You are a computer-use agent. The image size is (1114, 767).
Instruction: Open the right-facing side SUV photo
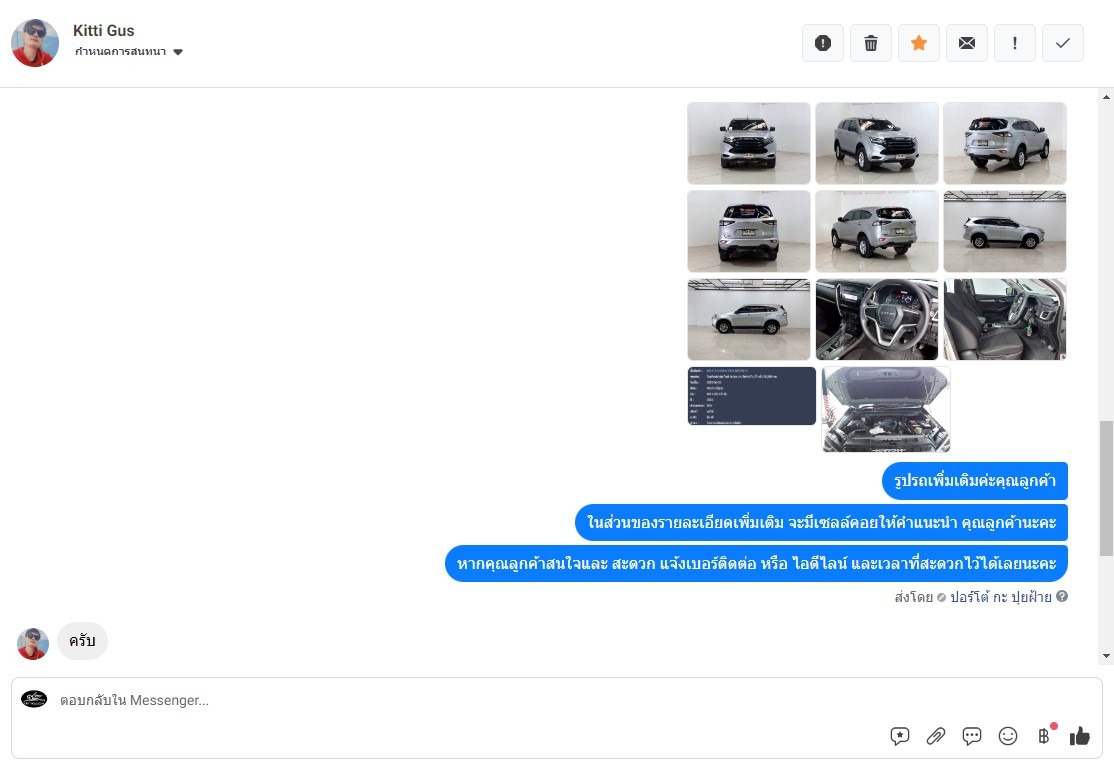[1005, 232]
